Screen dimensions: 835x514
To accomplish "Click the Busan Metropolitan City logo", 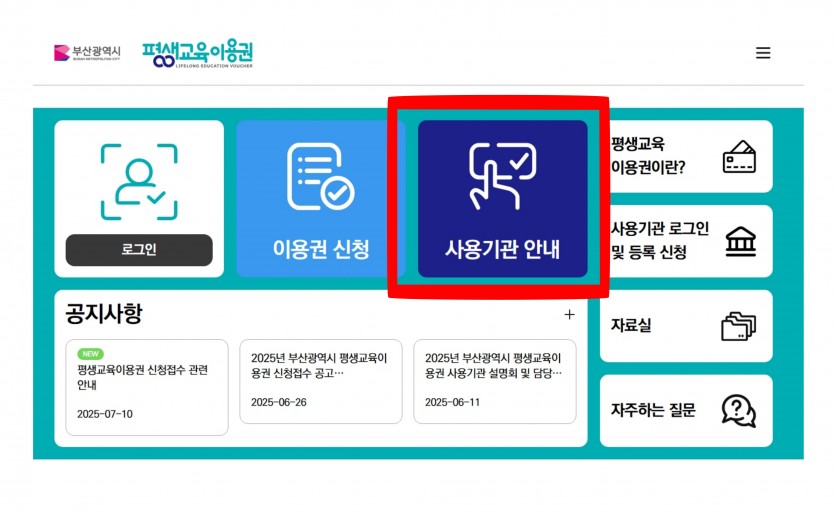I will tap(87, 53).
